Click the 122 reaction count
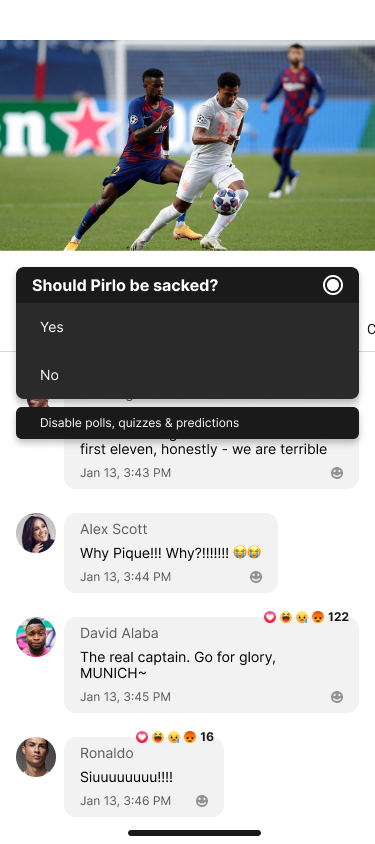375x844 pixels. [338, 617]
